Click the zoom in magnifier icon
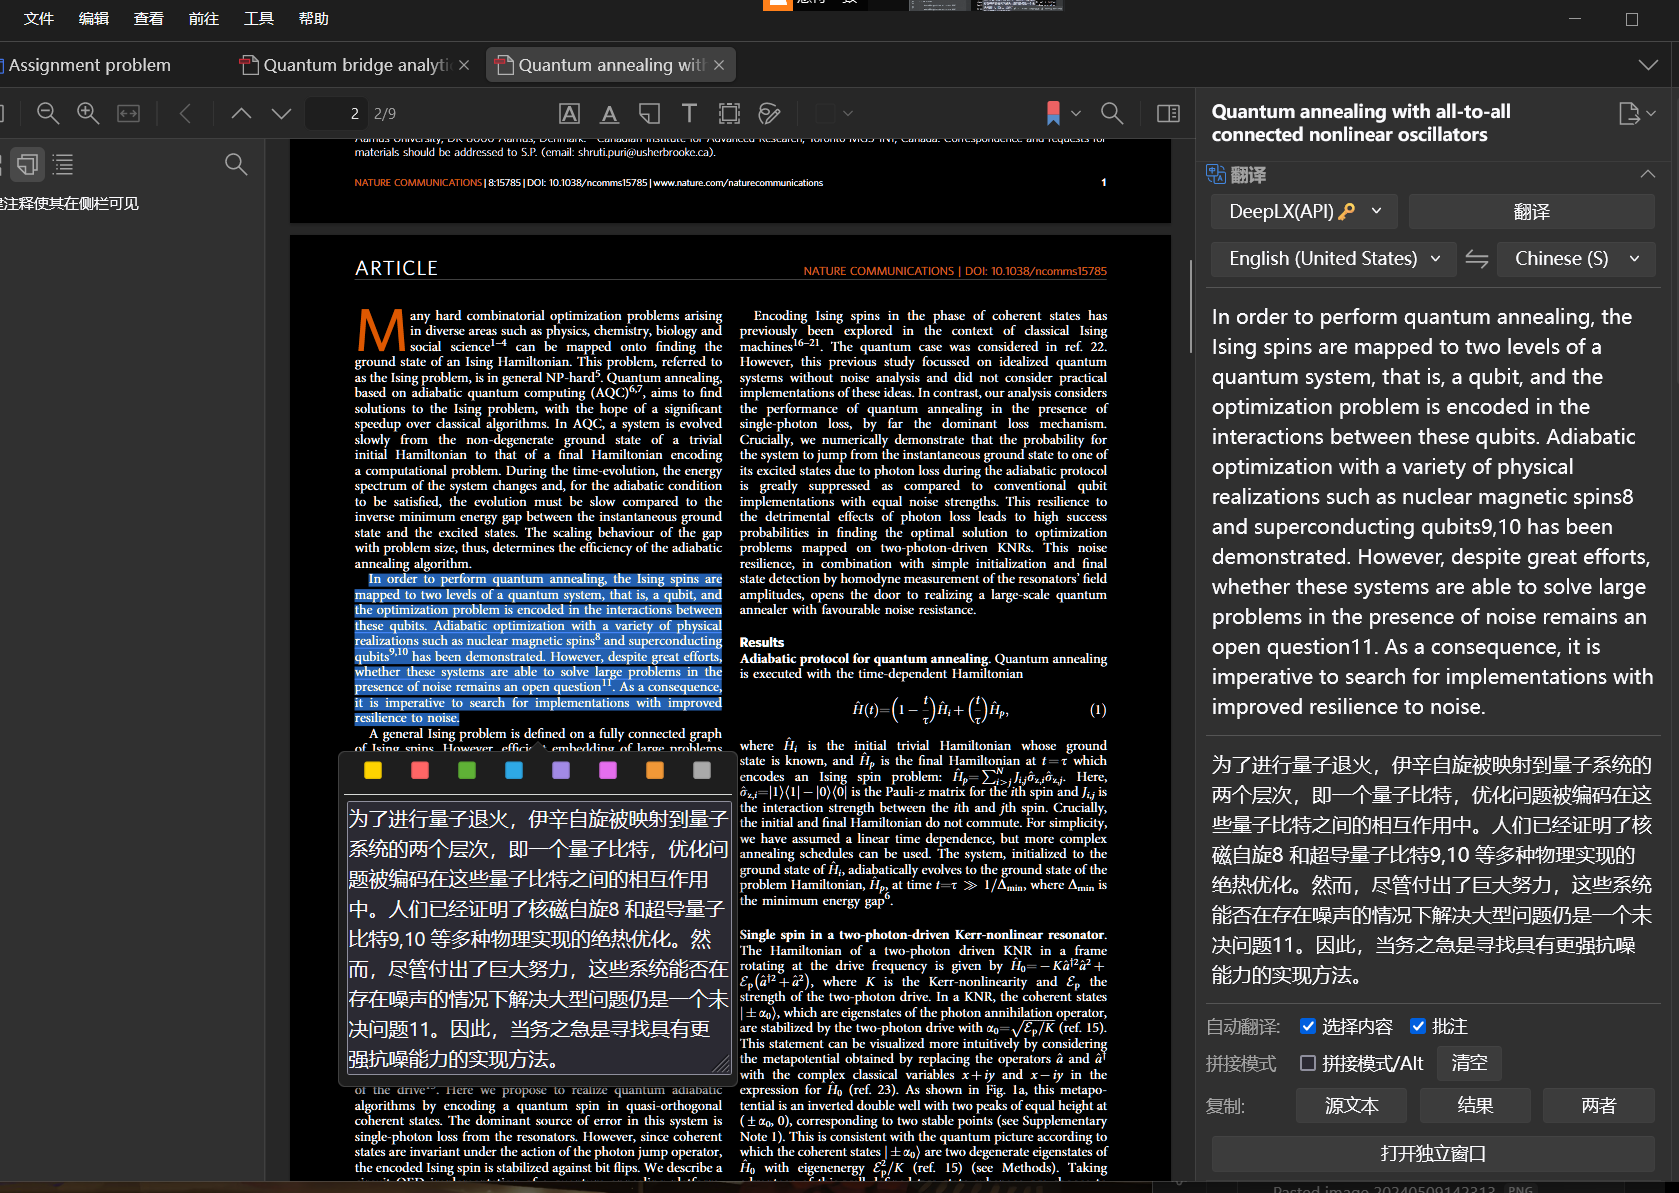1679x1193 pixels. click(x=88, y=113)
